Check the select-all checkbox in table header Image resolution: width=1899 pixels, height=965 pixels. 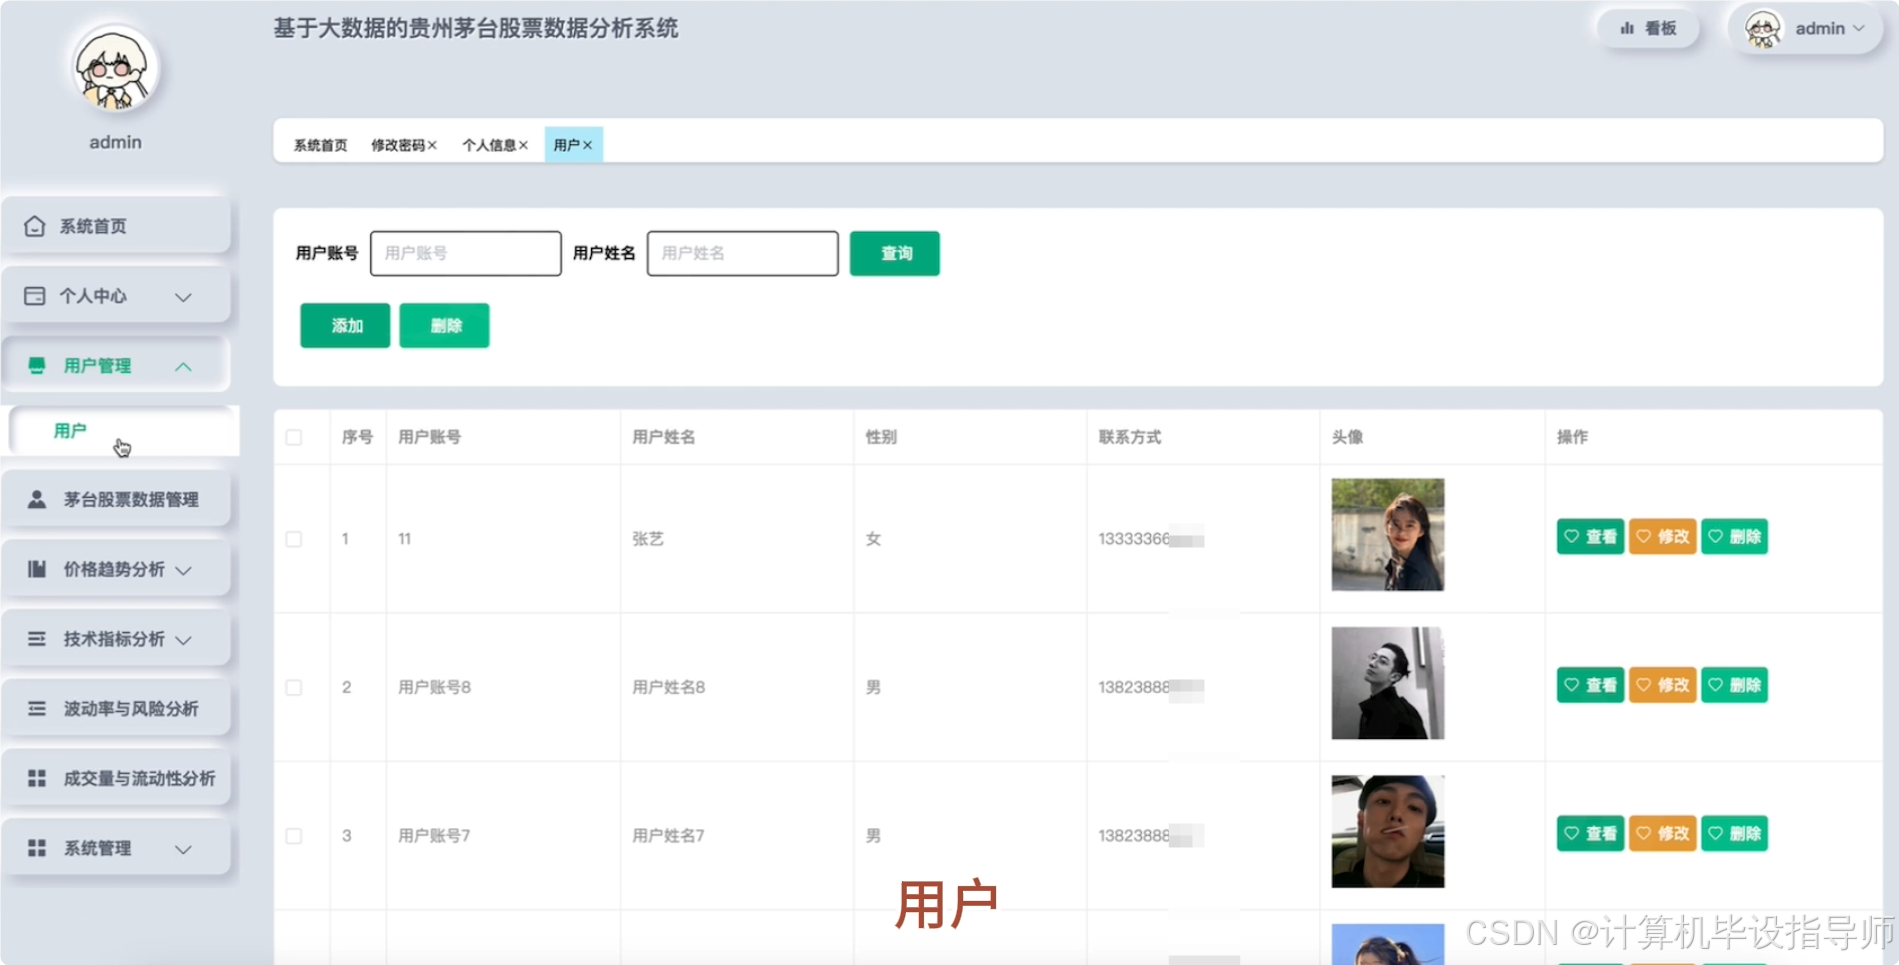tap(293, 437)
